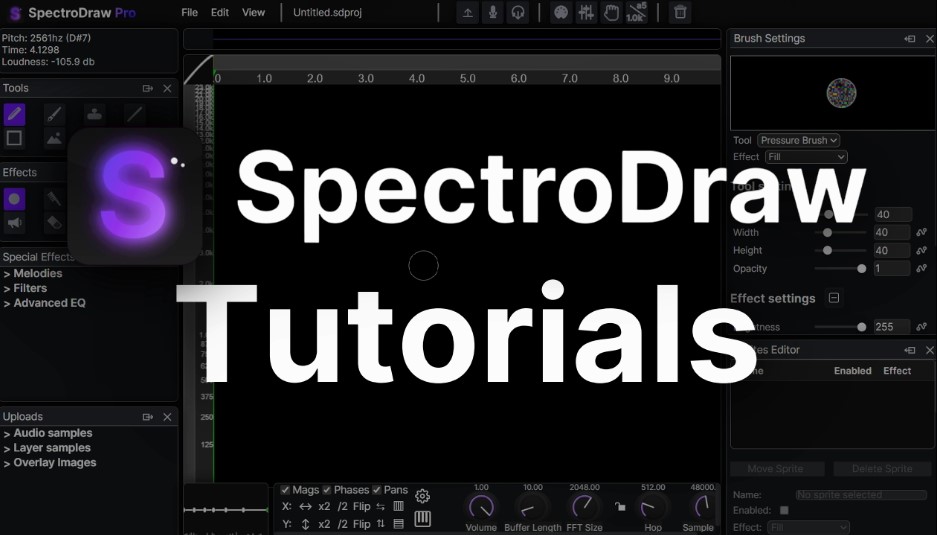The image size is (937, 535).
Task: Click the Y axis fit-height arrows icon
Action: pyautogui.click(x=305, y=524)
